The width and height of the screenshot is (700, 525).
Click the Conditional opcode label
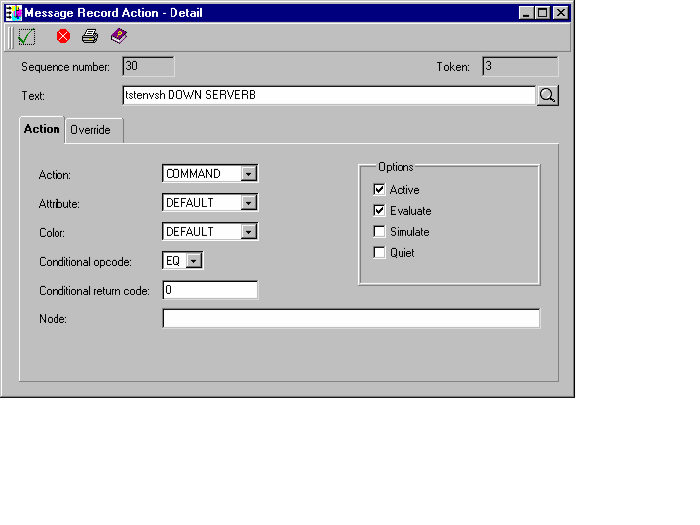[x=85, y=262]
